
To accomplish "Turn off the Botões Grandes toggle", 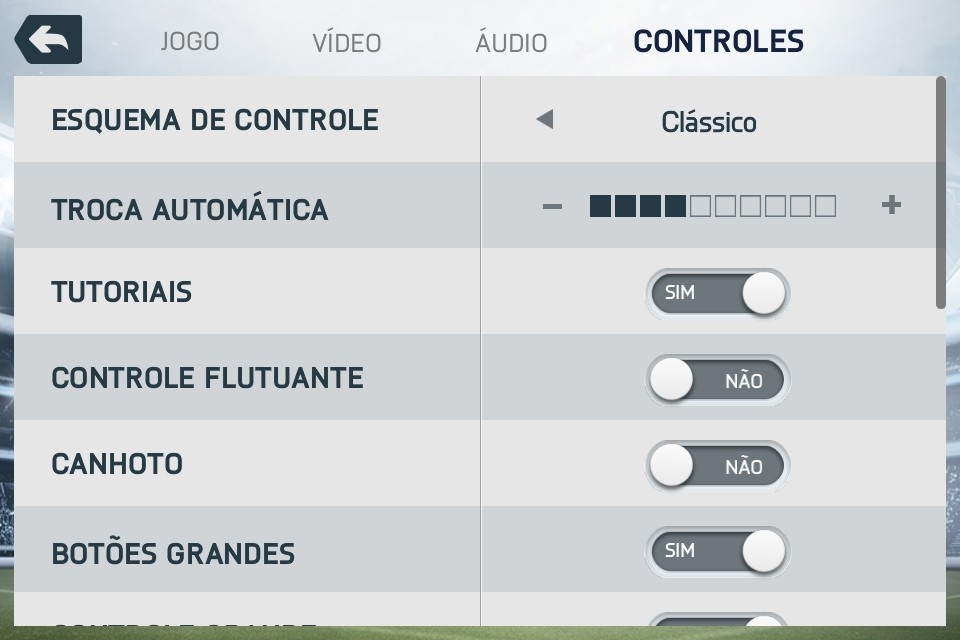I will coord(717,551).
